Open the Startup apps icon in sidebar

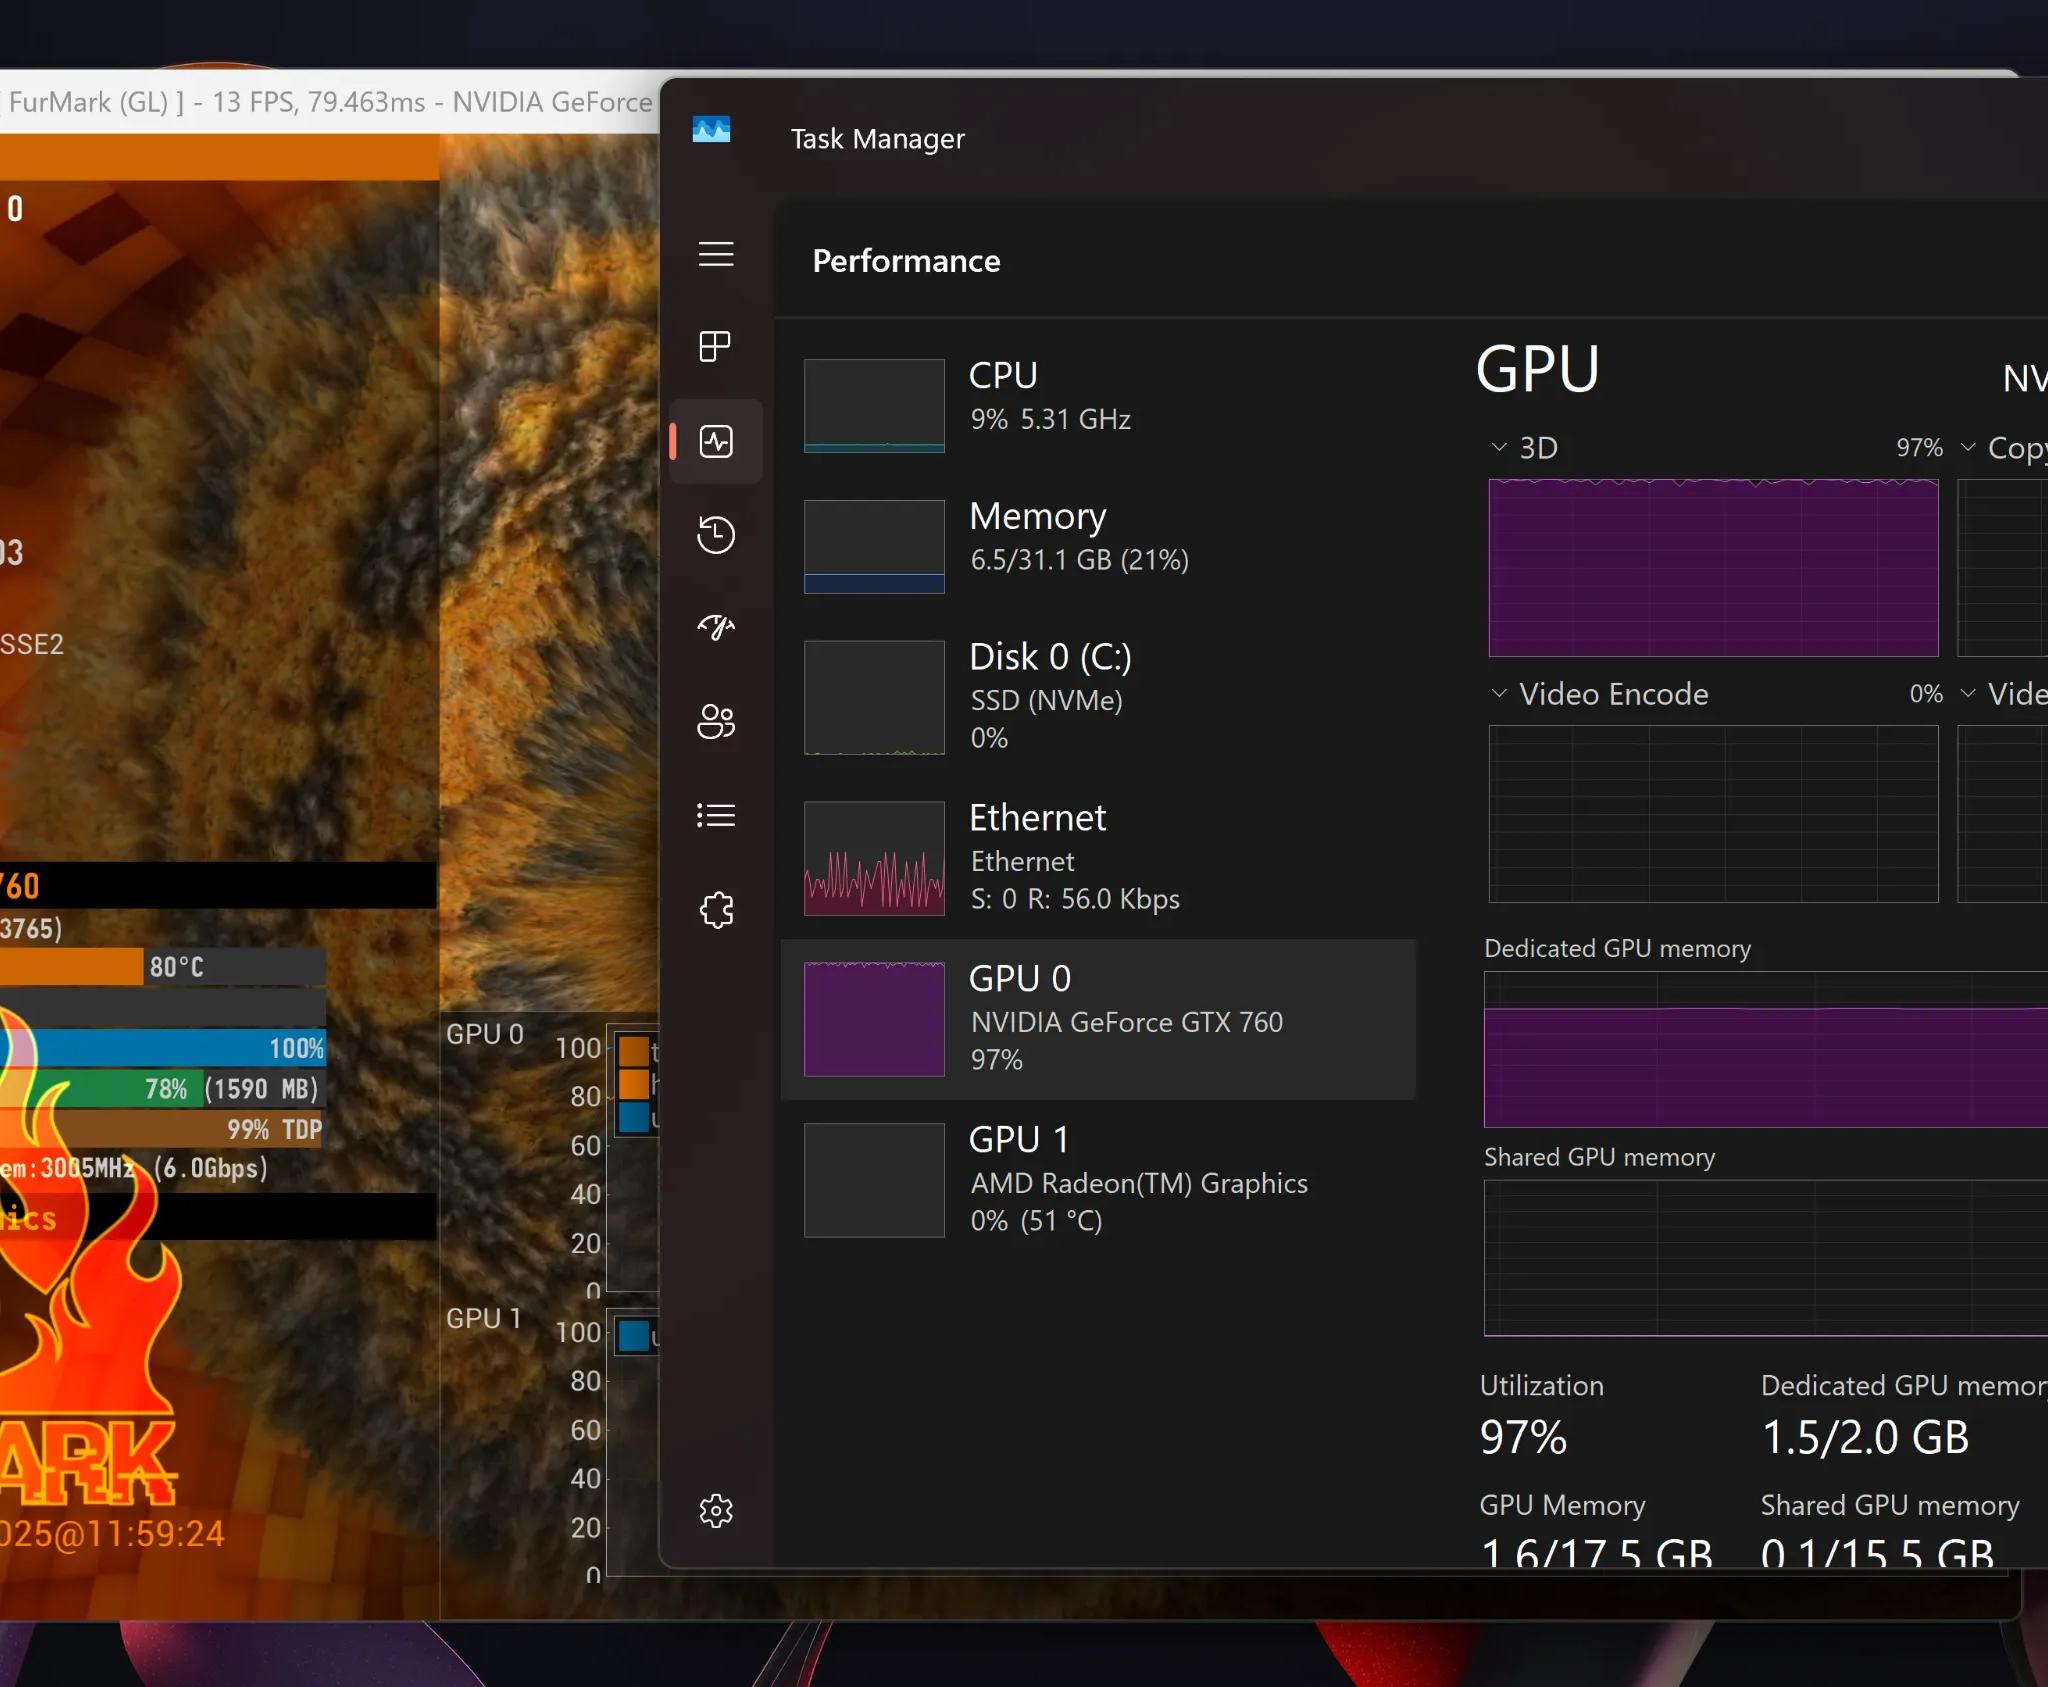pos(716,627)
